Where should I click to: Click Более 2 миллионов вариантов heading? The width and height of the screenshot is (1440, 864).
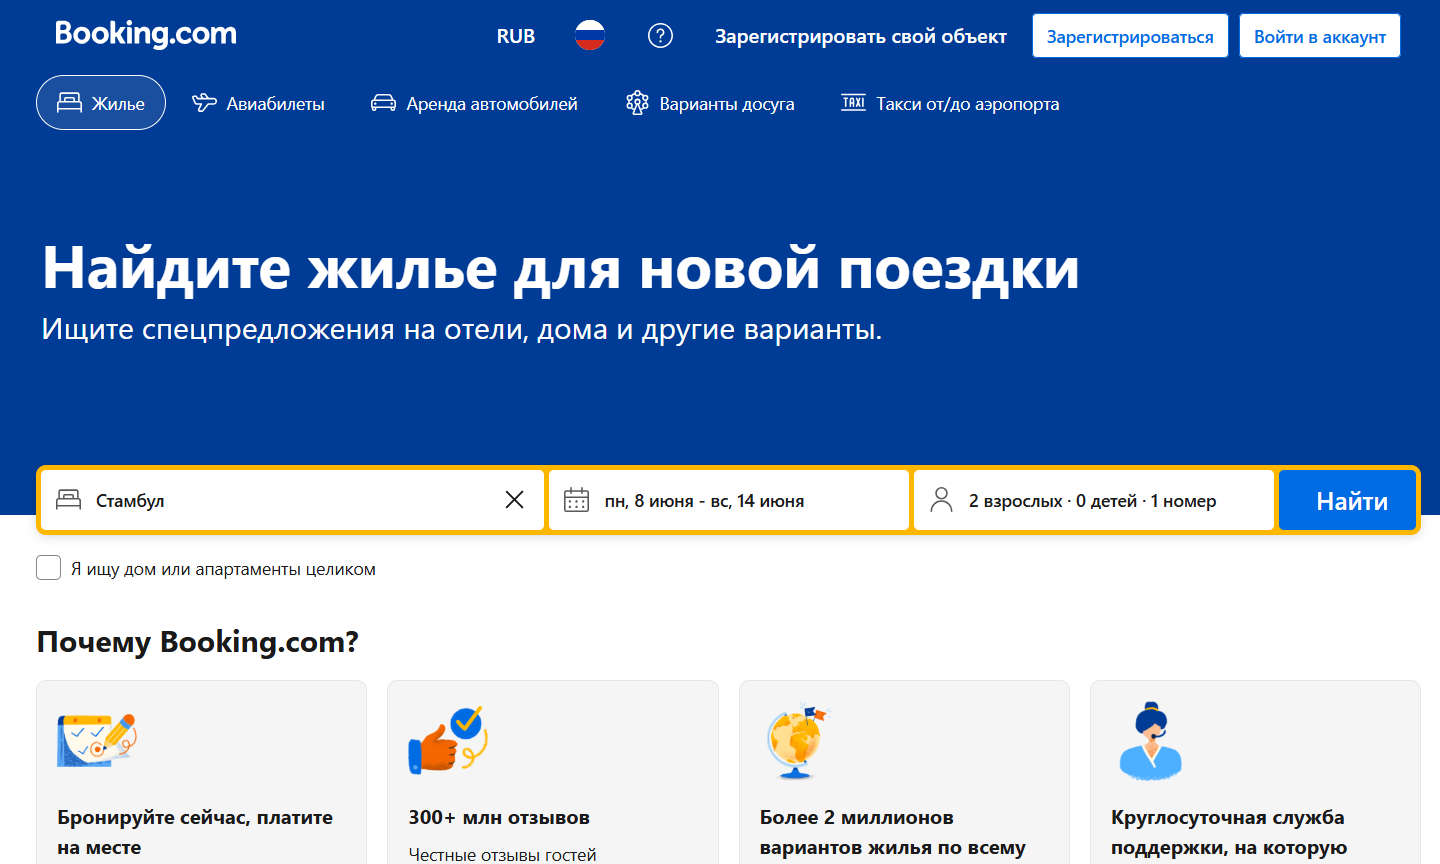pyautogui.click(x=893, y=832)
